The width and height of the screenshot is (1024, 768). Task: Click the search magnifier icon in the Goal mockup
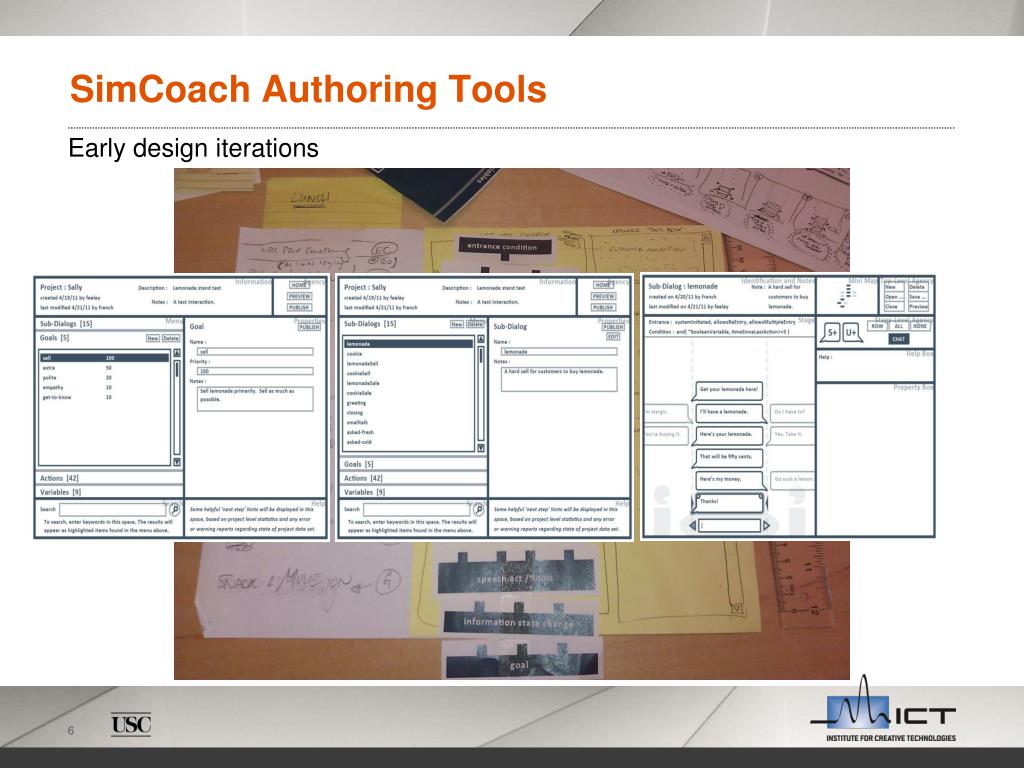pyautogui.click(x=175, y=509)
